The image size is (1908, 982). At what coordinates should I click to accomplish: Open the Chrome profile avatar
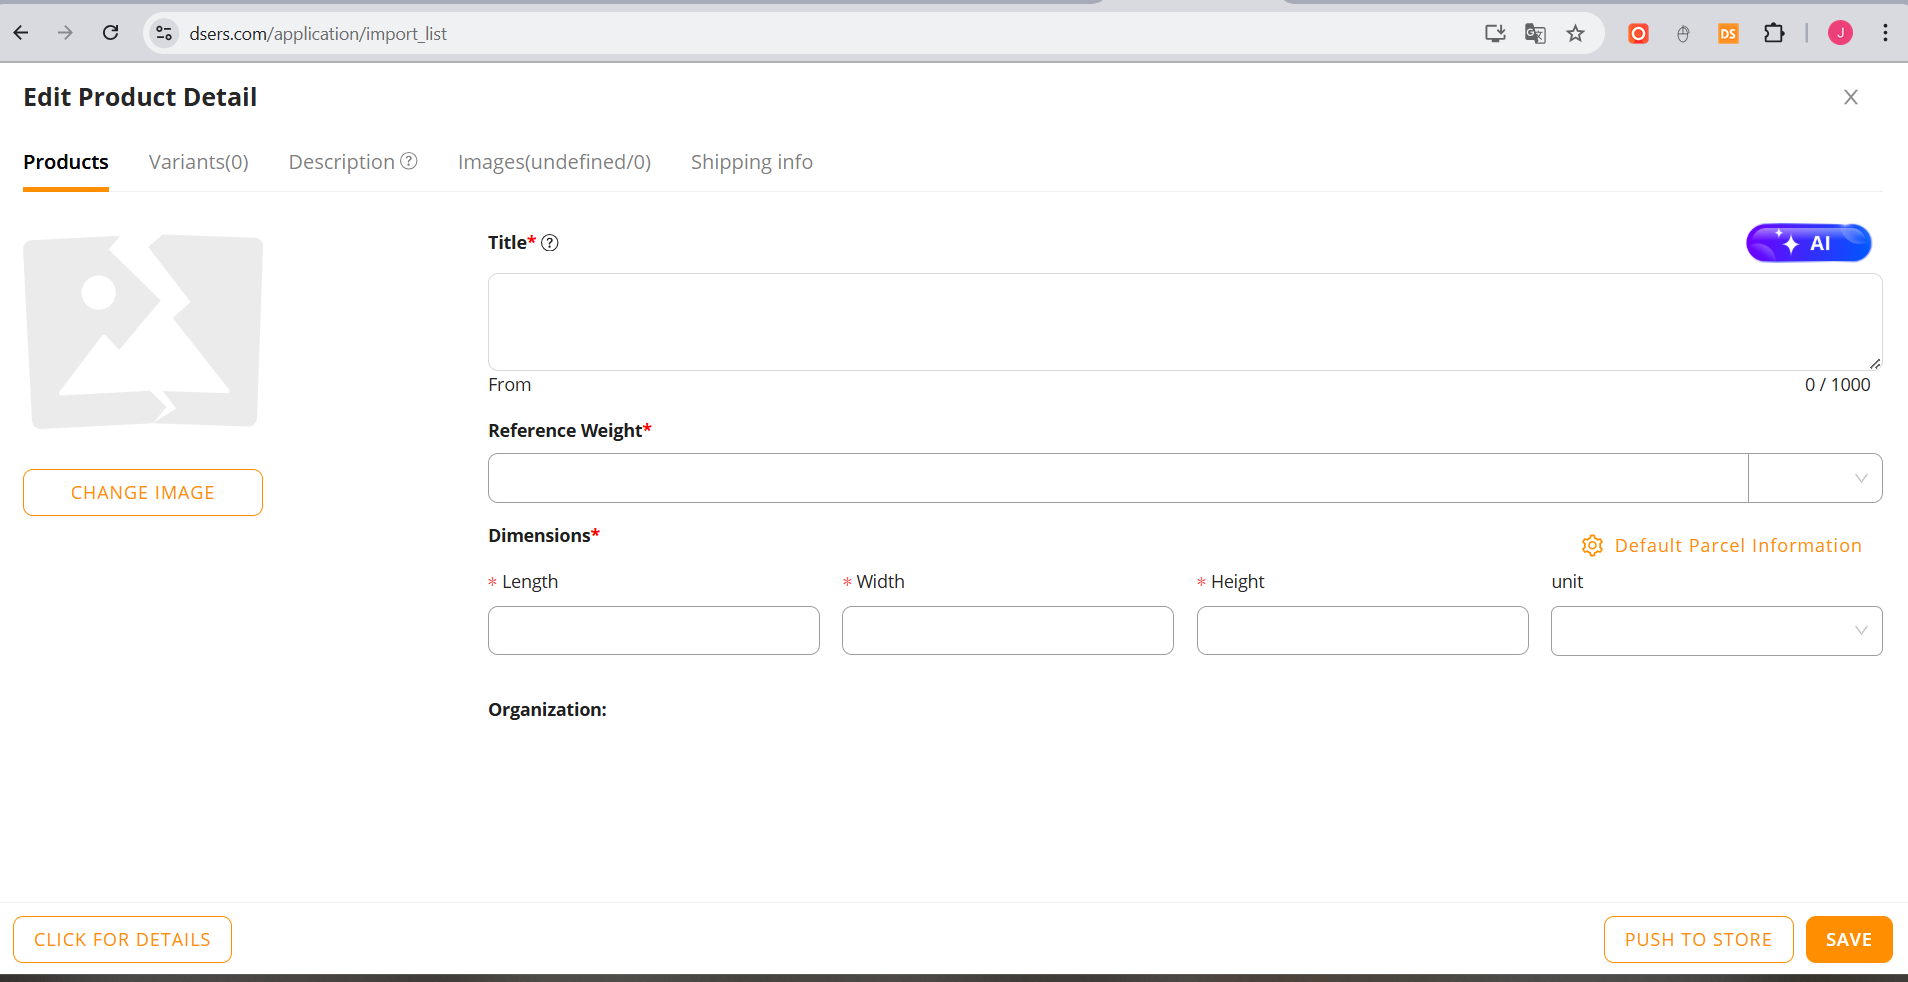[x=1840, y=33]
